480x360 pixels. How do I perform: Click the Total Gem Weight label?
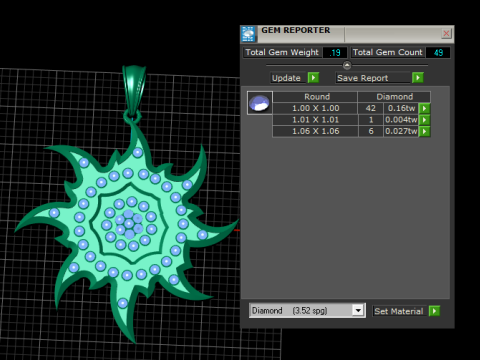coord(282,52)
